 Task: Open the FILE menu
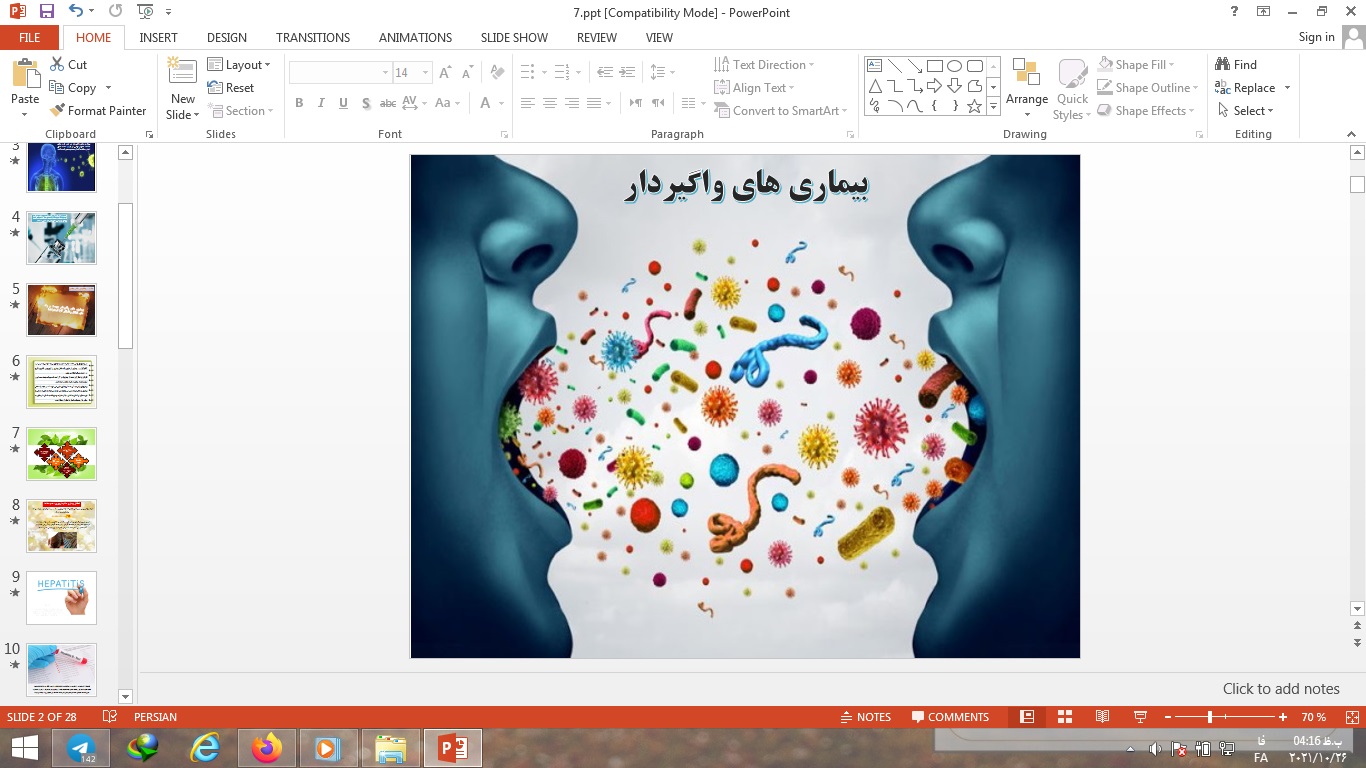30,37
